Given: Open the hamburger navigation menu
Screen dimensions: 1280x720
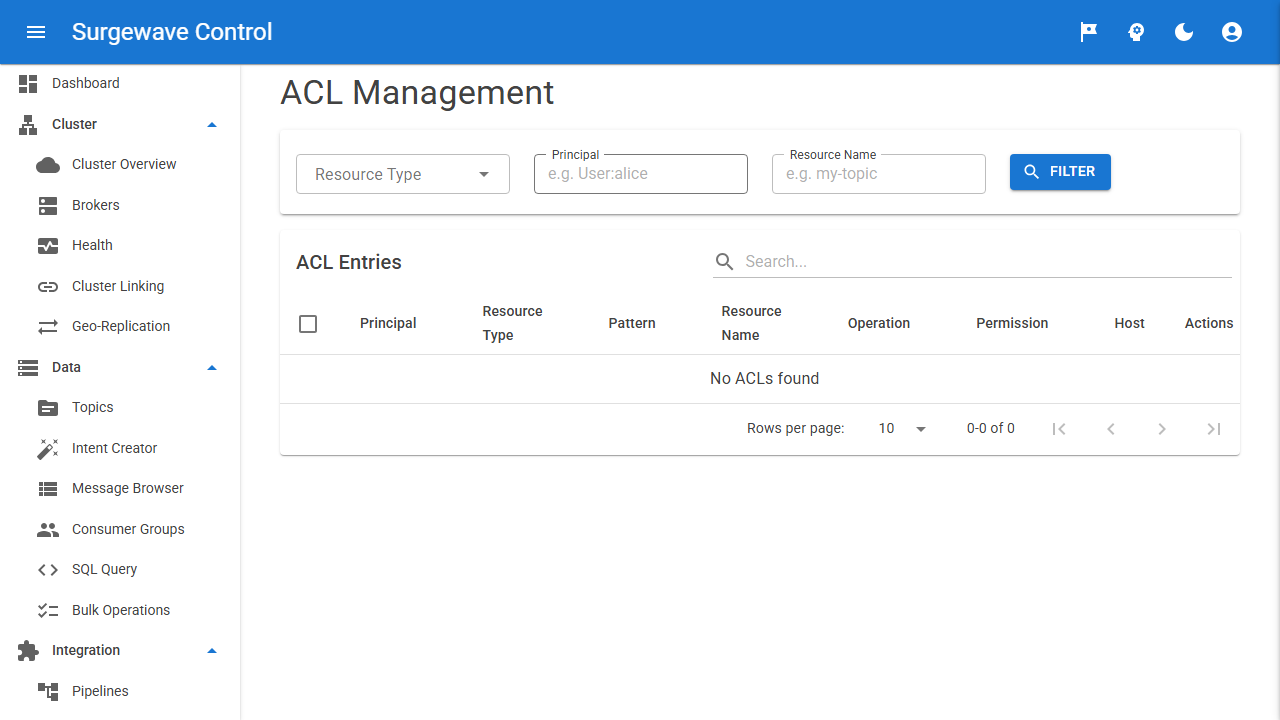Looking at the screenshot, I should pyautogui.click(x=36, y=32).
